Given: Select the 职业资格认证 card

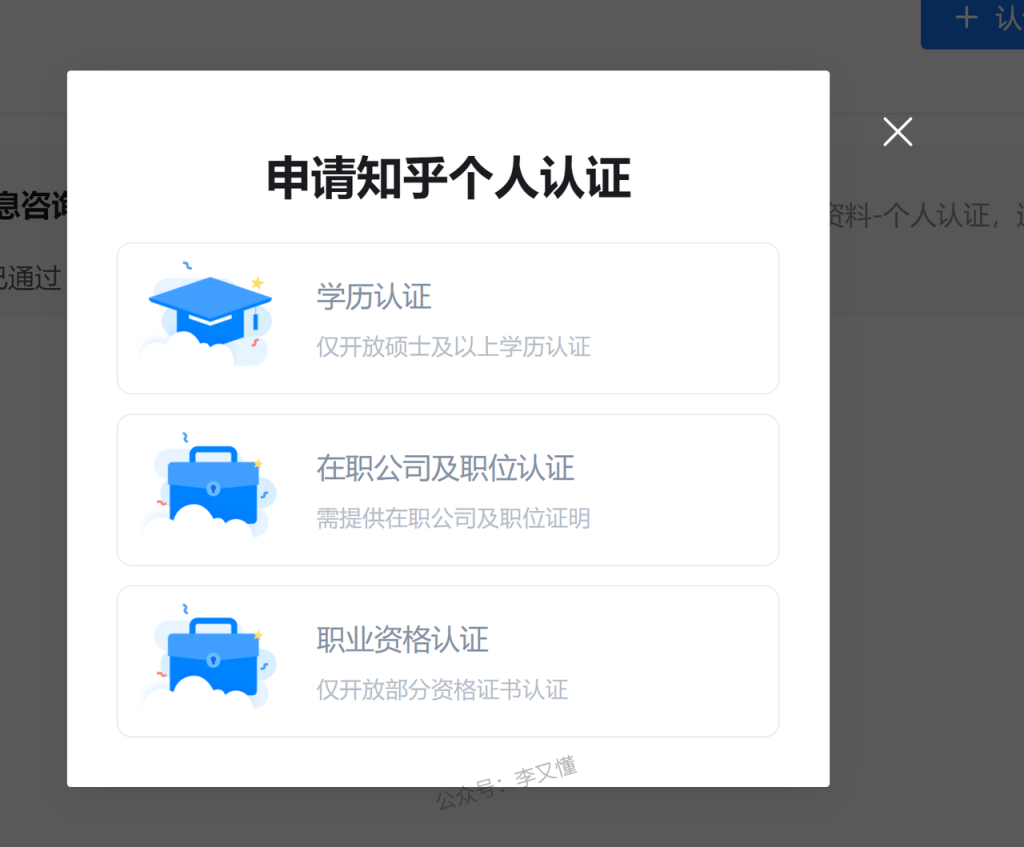Looking at the screenshot, I should point(448,662).
